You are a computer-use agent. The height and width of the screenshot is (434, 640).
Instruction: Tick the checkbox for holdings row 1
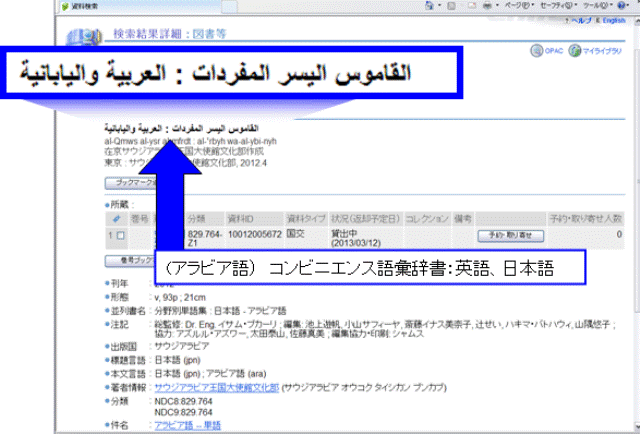coord(120,235)
